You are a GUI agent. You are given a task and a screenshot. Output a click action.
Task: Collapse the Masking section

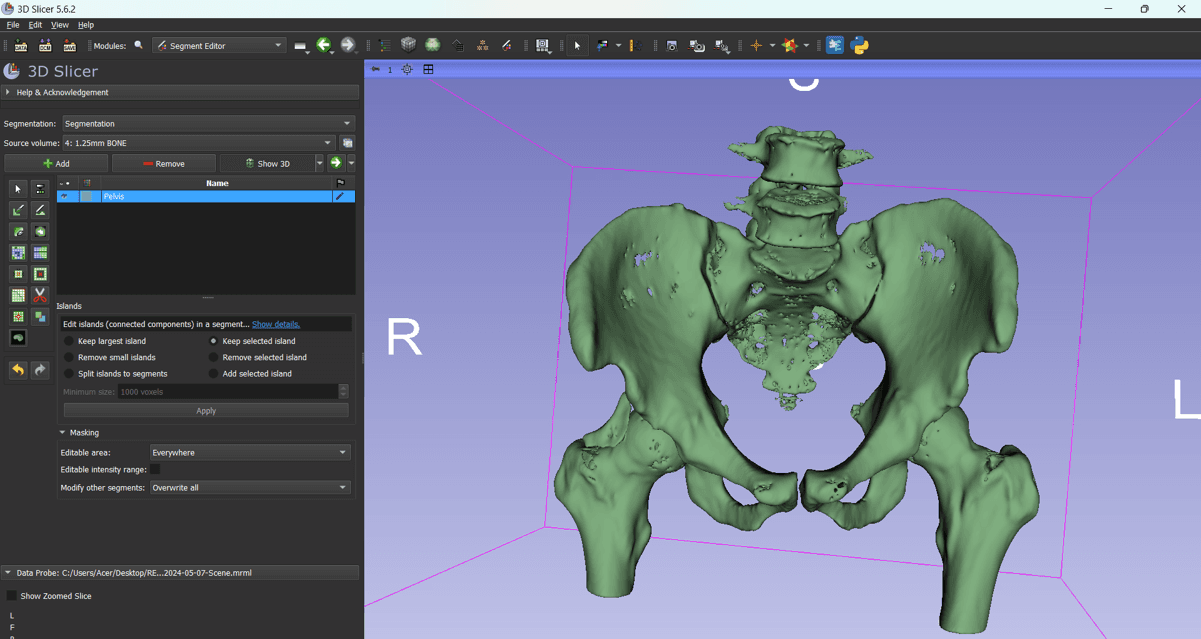[x=62, y=433]
